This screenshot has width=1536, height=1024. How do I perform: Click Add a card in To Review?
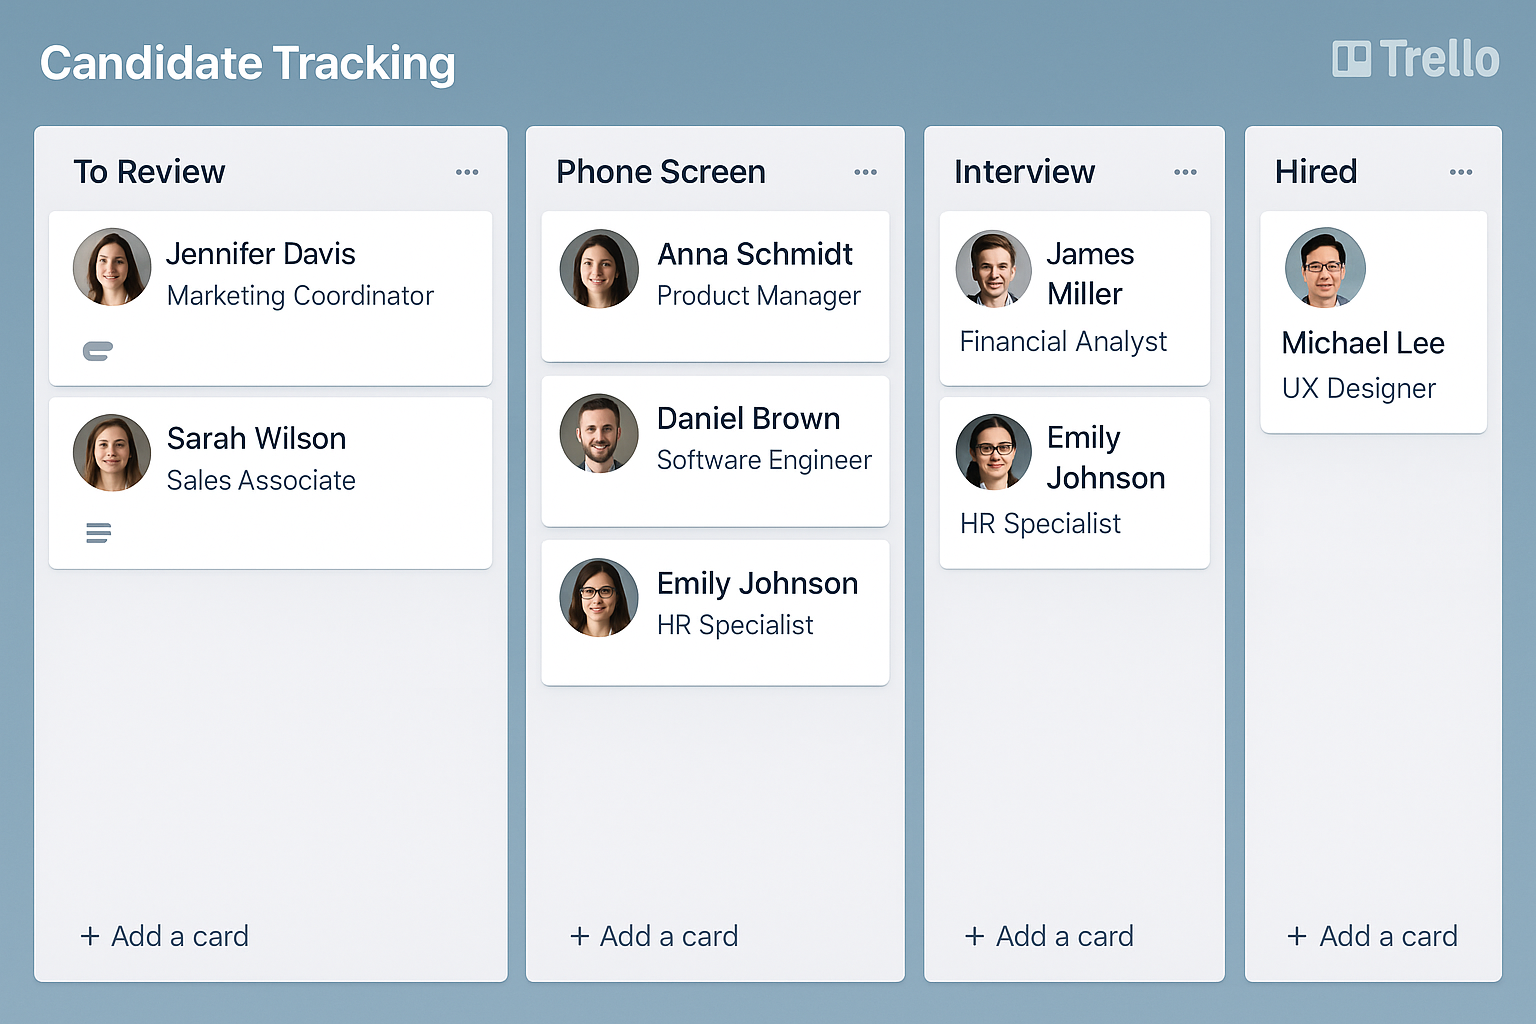click(x=165, y=936)
